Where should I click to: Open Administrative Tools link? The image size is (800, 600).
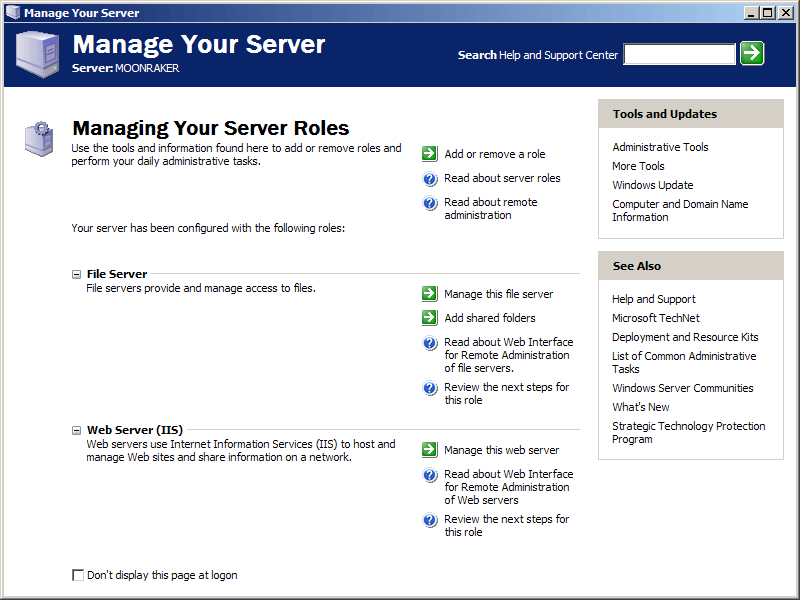tap(660, 147)
